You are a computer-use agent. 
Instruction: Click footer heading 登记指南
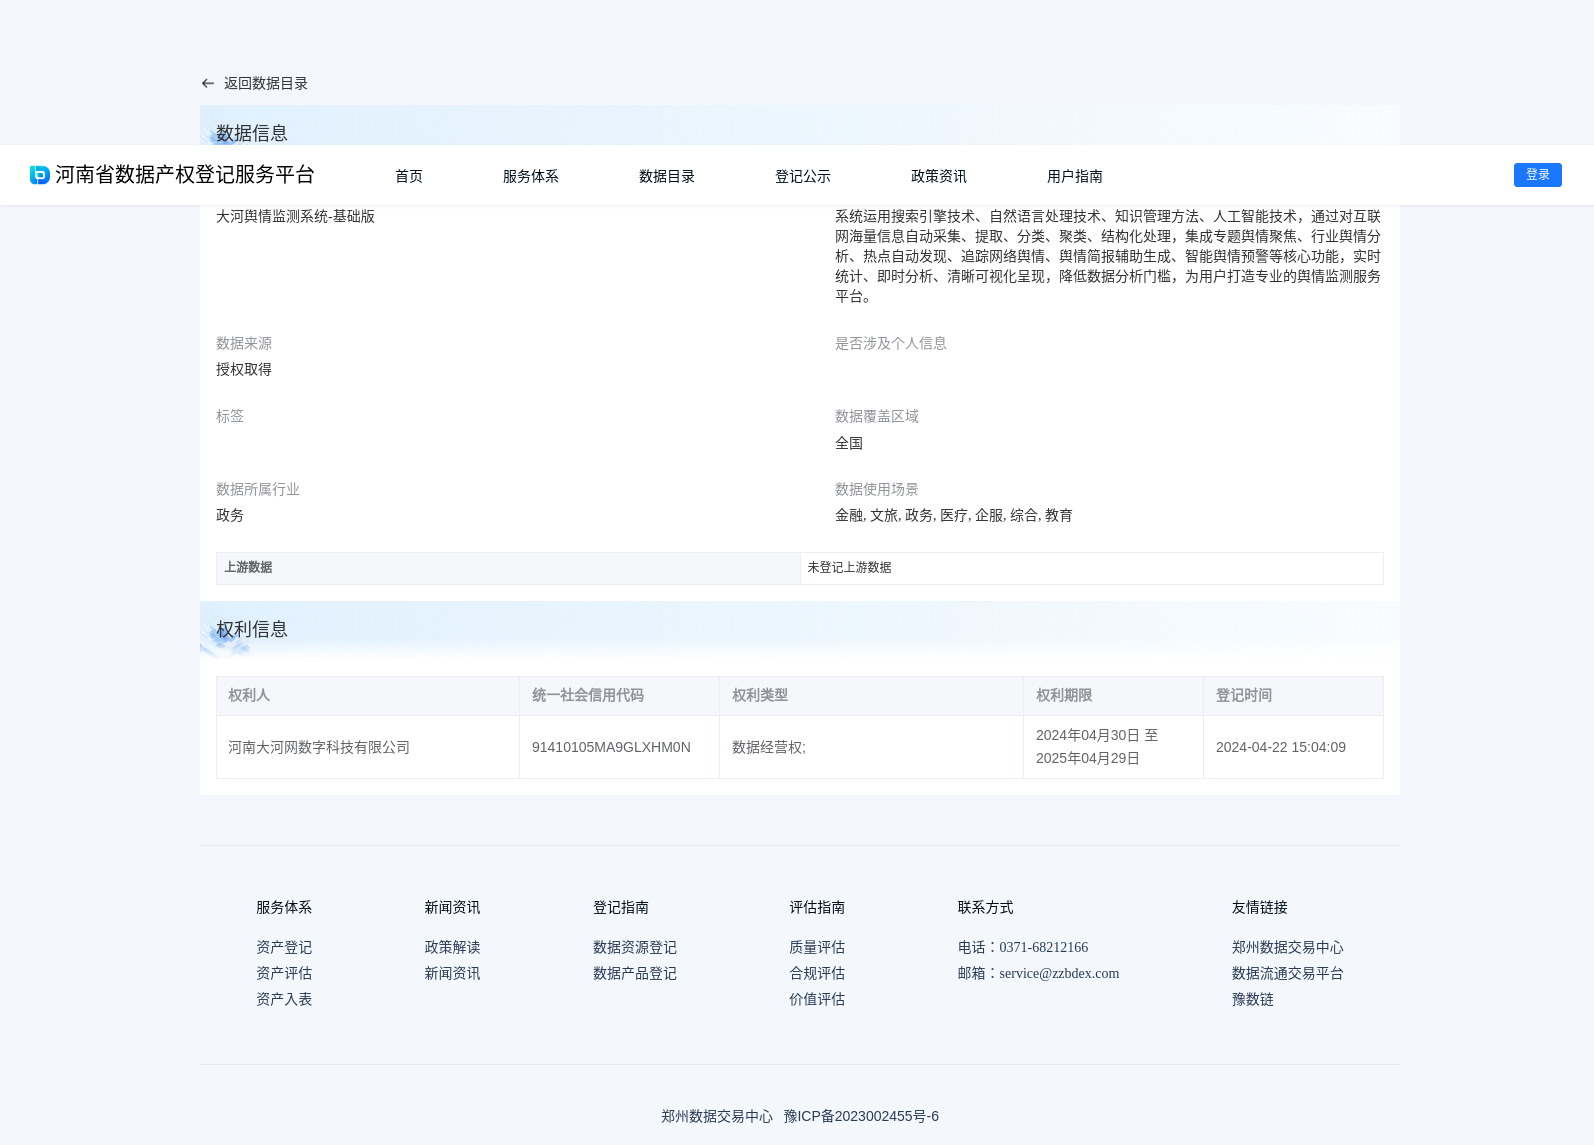click(621, 907)
